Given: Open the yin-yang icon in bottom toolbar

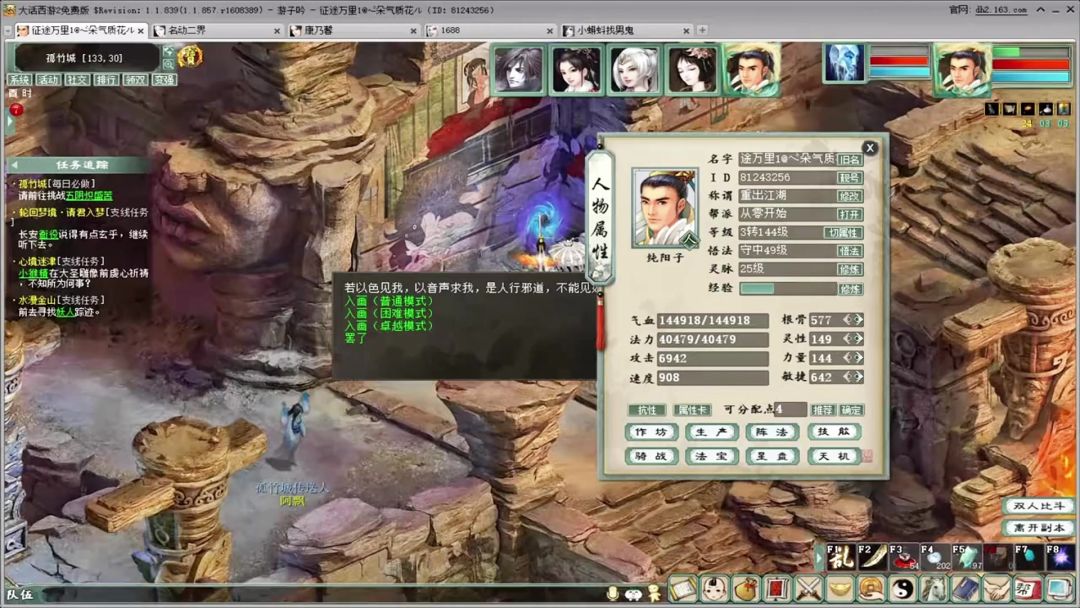Looking at the screenshot, I should pyautogui.click(x=903, y=589).
